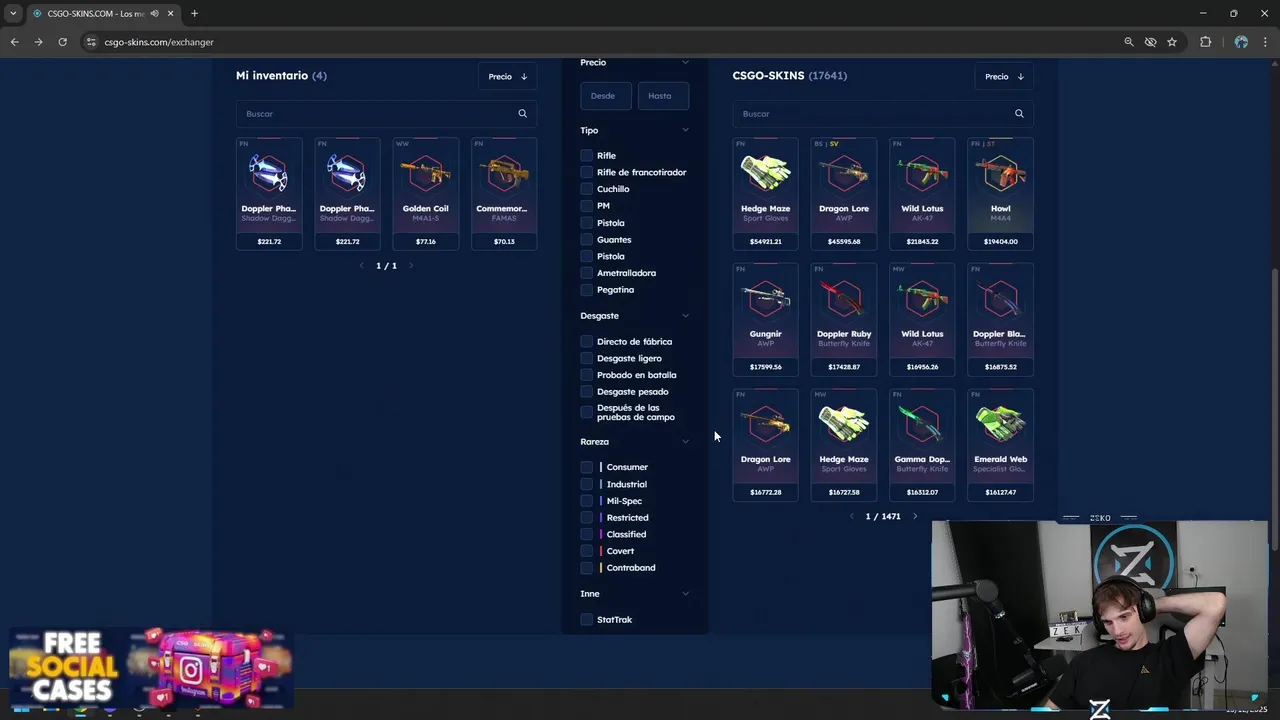Open the site information icon in address bar
Viewport: 1280px width, 720px height.
pyautogui.click(x=91, y=42)
